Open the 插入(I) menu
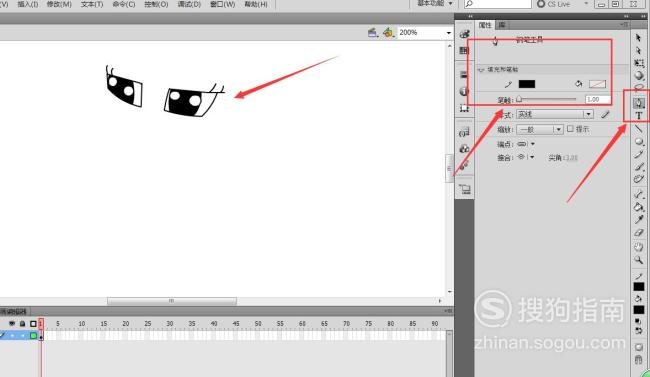The image size is (650, 377). 28,4
